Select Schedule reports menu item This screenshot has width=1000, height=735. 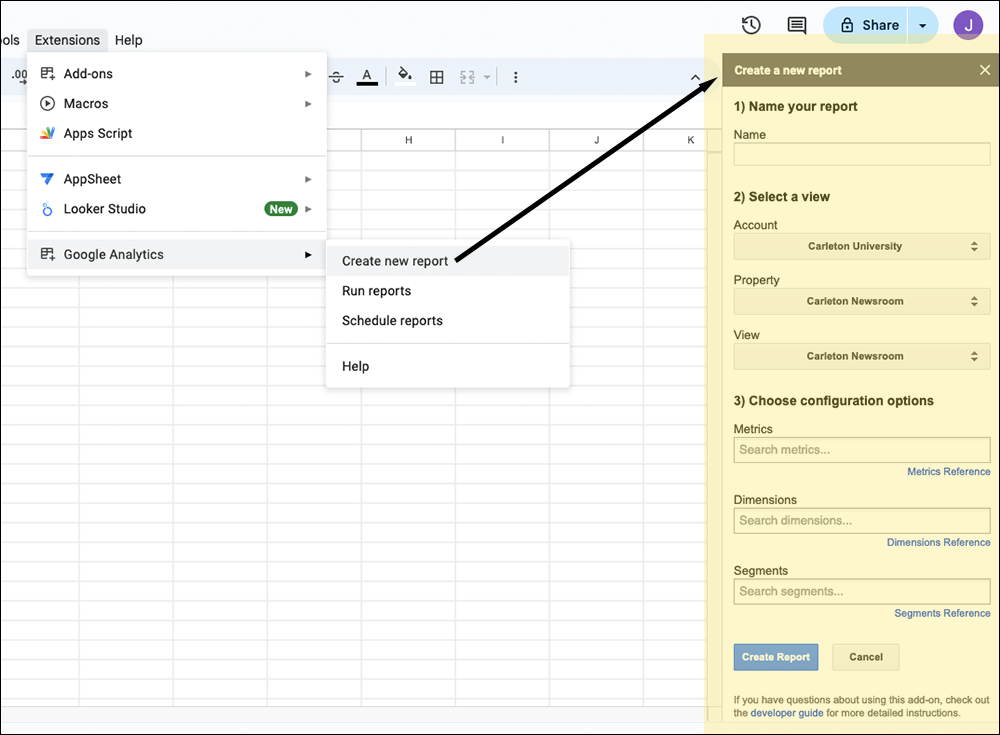coord(392,321)
